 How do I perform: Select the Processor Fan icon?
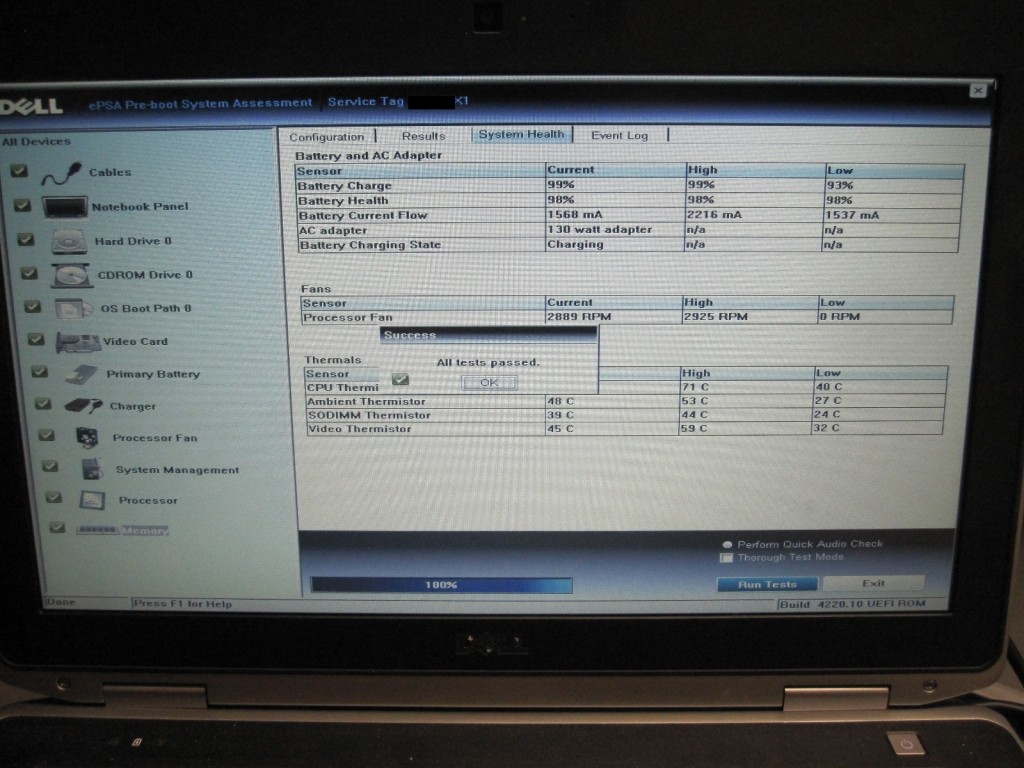pyautogui.click(x=88, y=438)
